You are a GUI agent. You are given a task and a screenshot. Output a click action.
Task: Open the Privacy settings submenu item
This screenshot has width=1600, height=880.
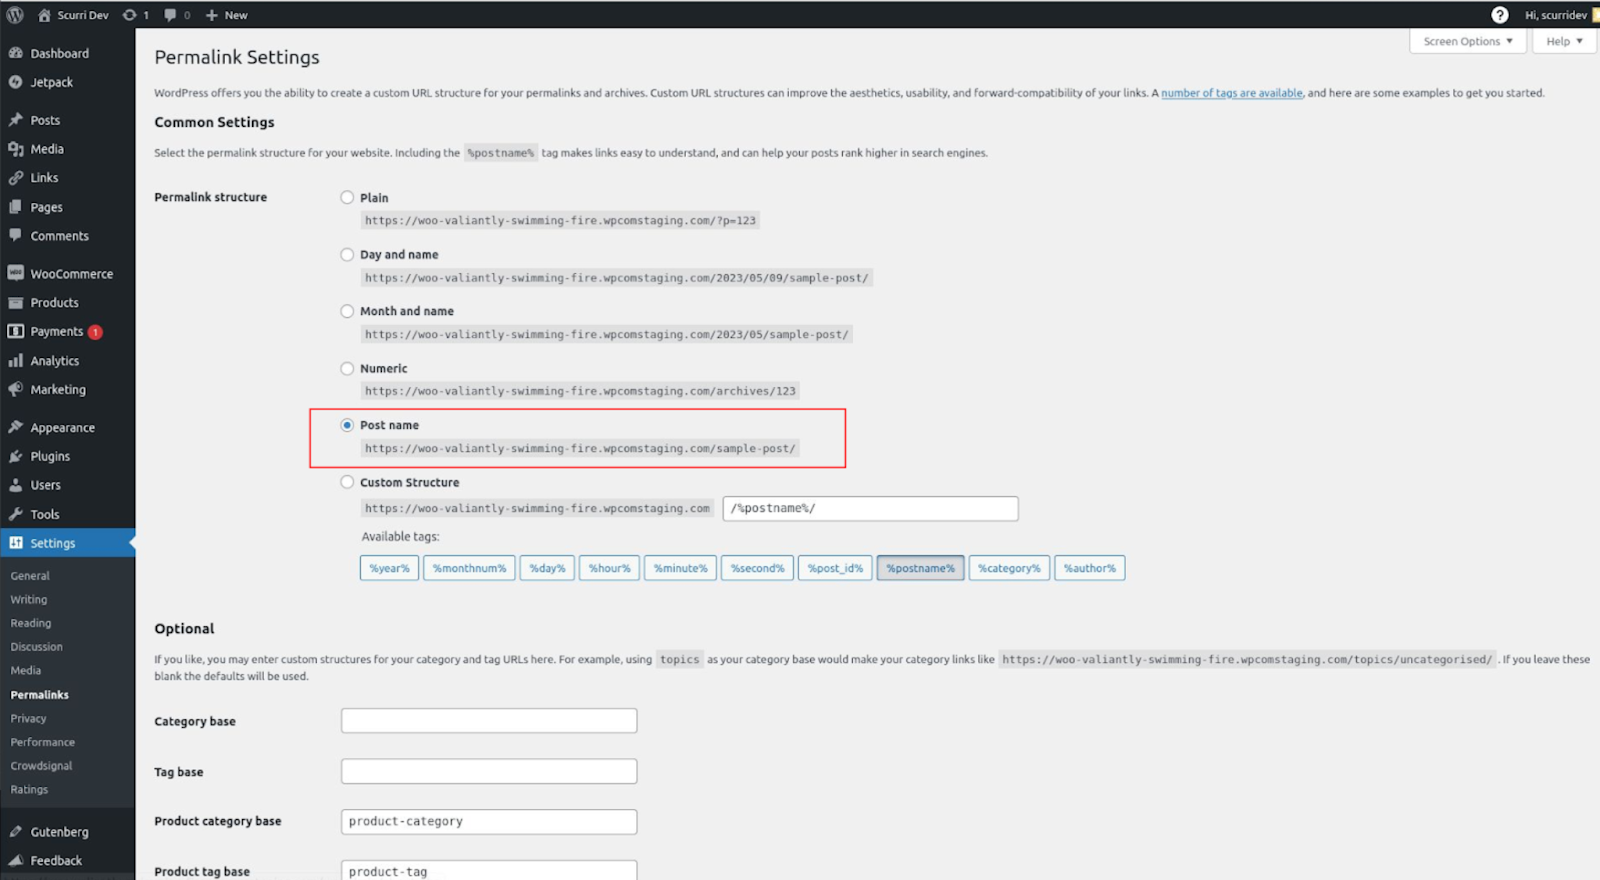[x=28, y=718]
